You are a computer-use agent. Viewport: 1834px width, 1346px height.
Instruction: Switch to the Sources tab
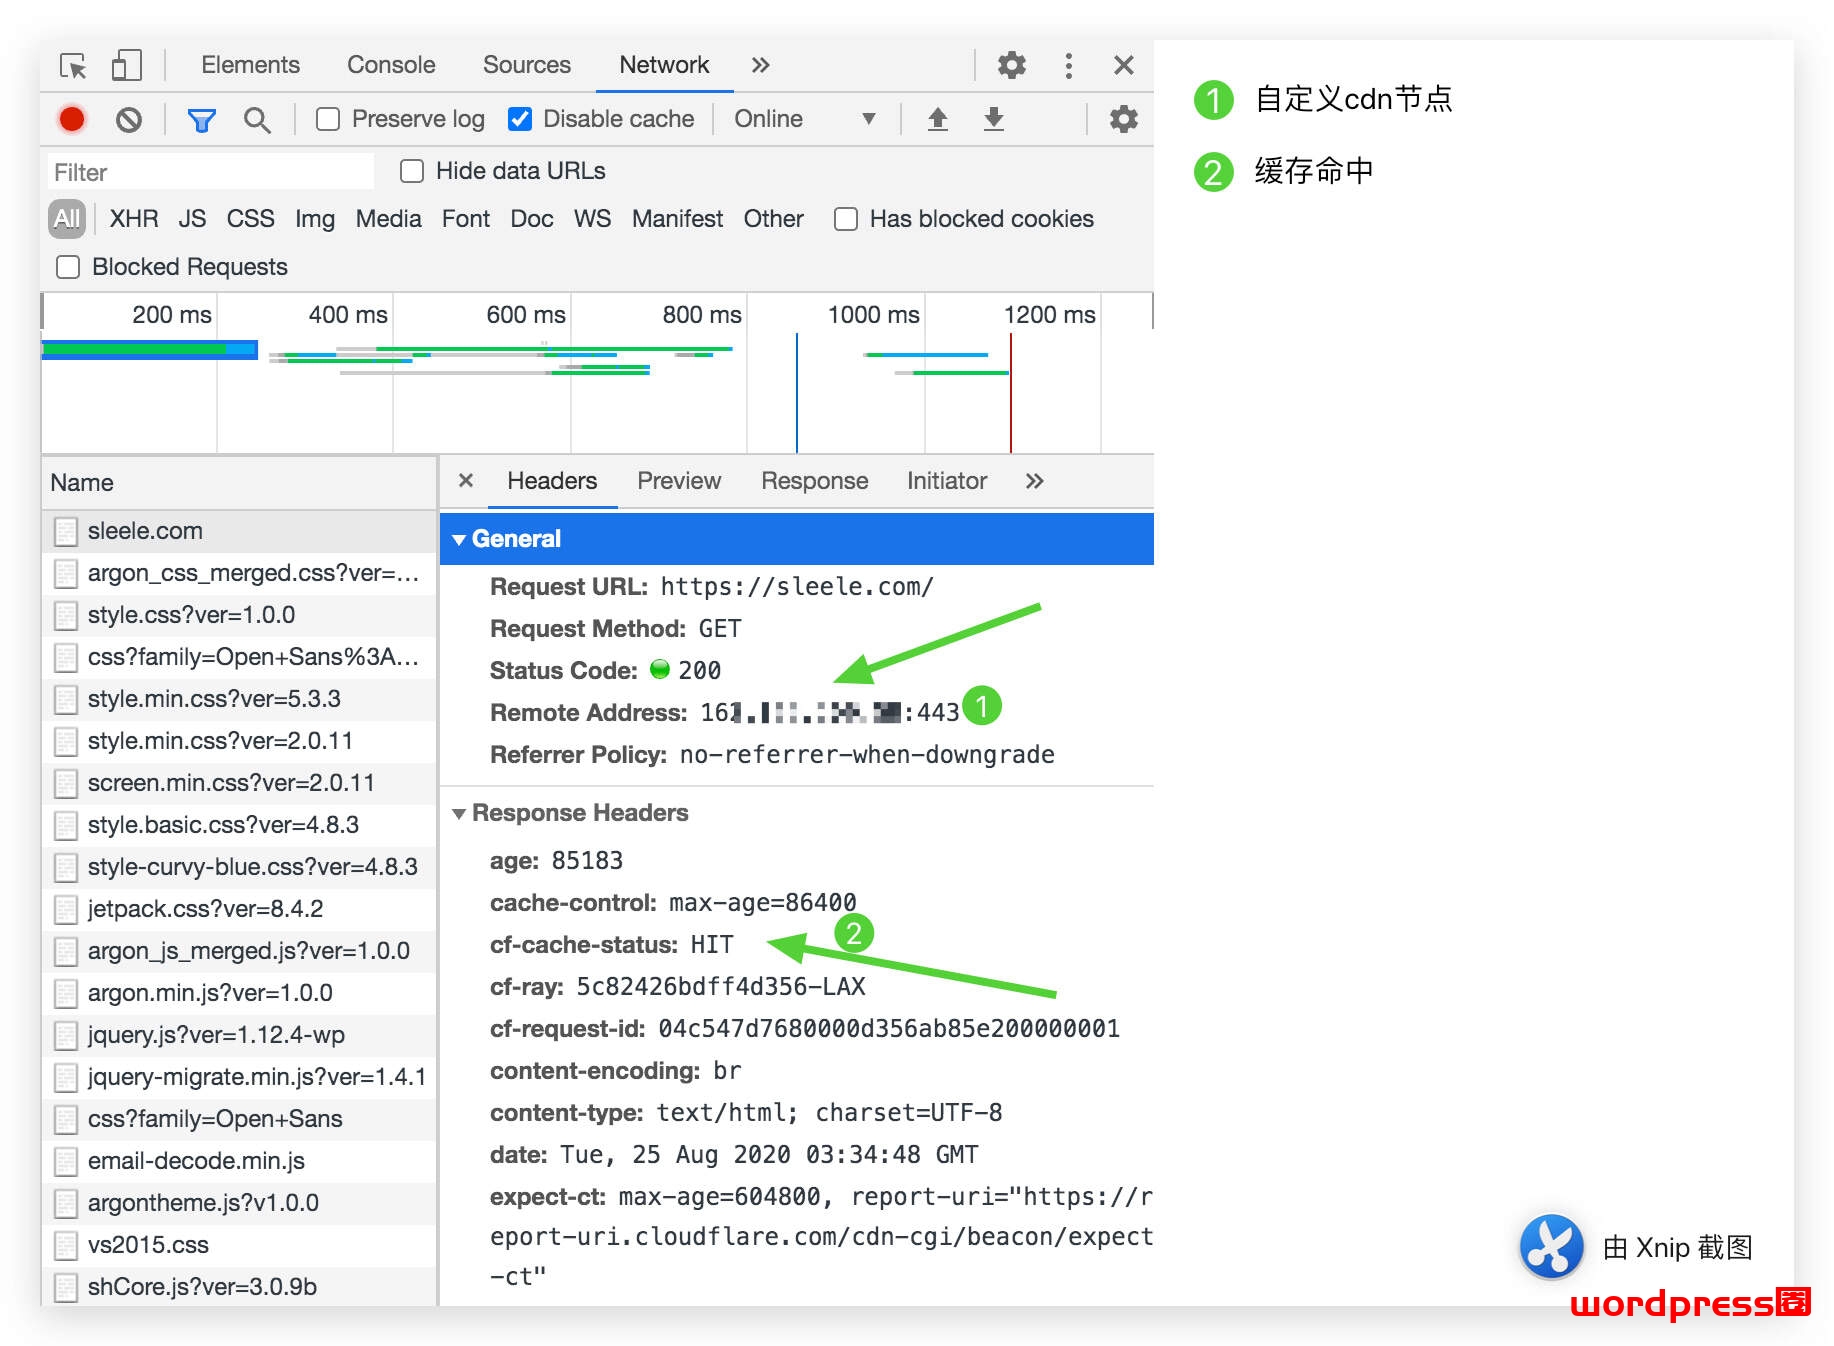tap(527, 65)
